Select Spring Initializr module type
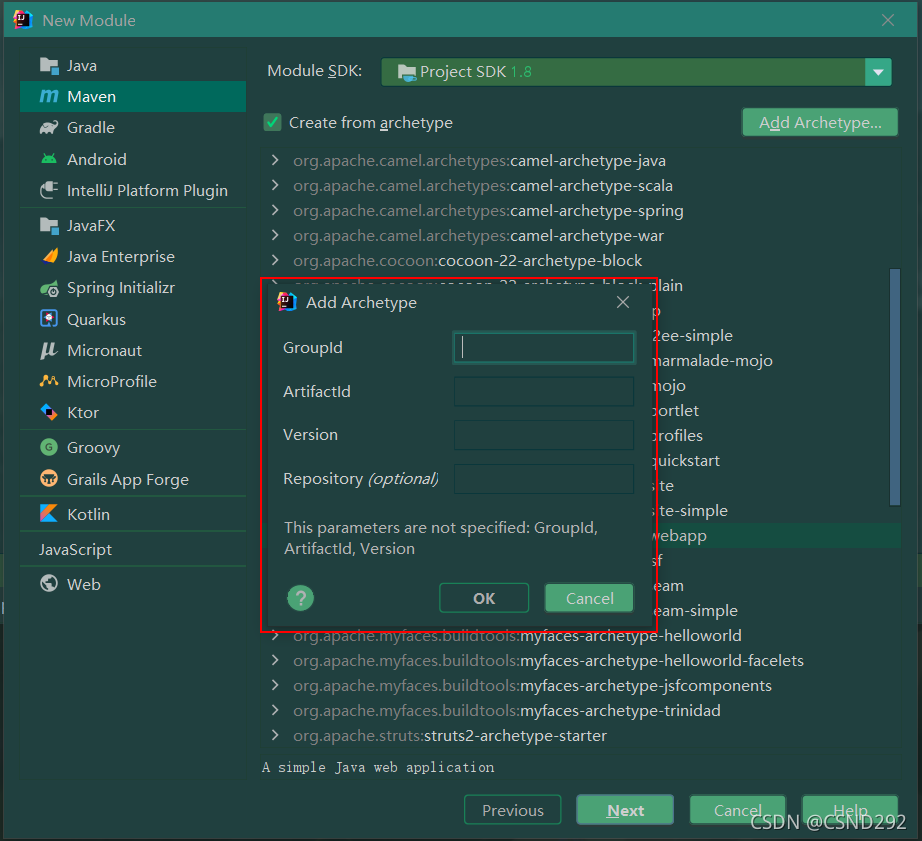922x841 pixels. click(x=133, y=288)
